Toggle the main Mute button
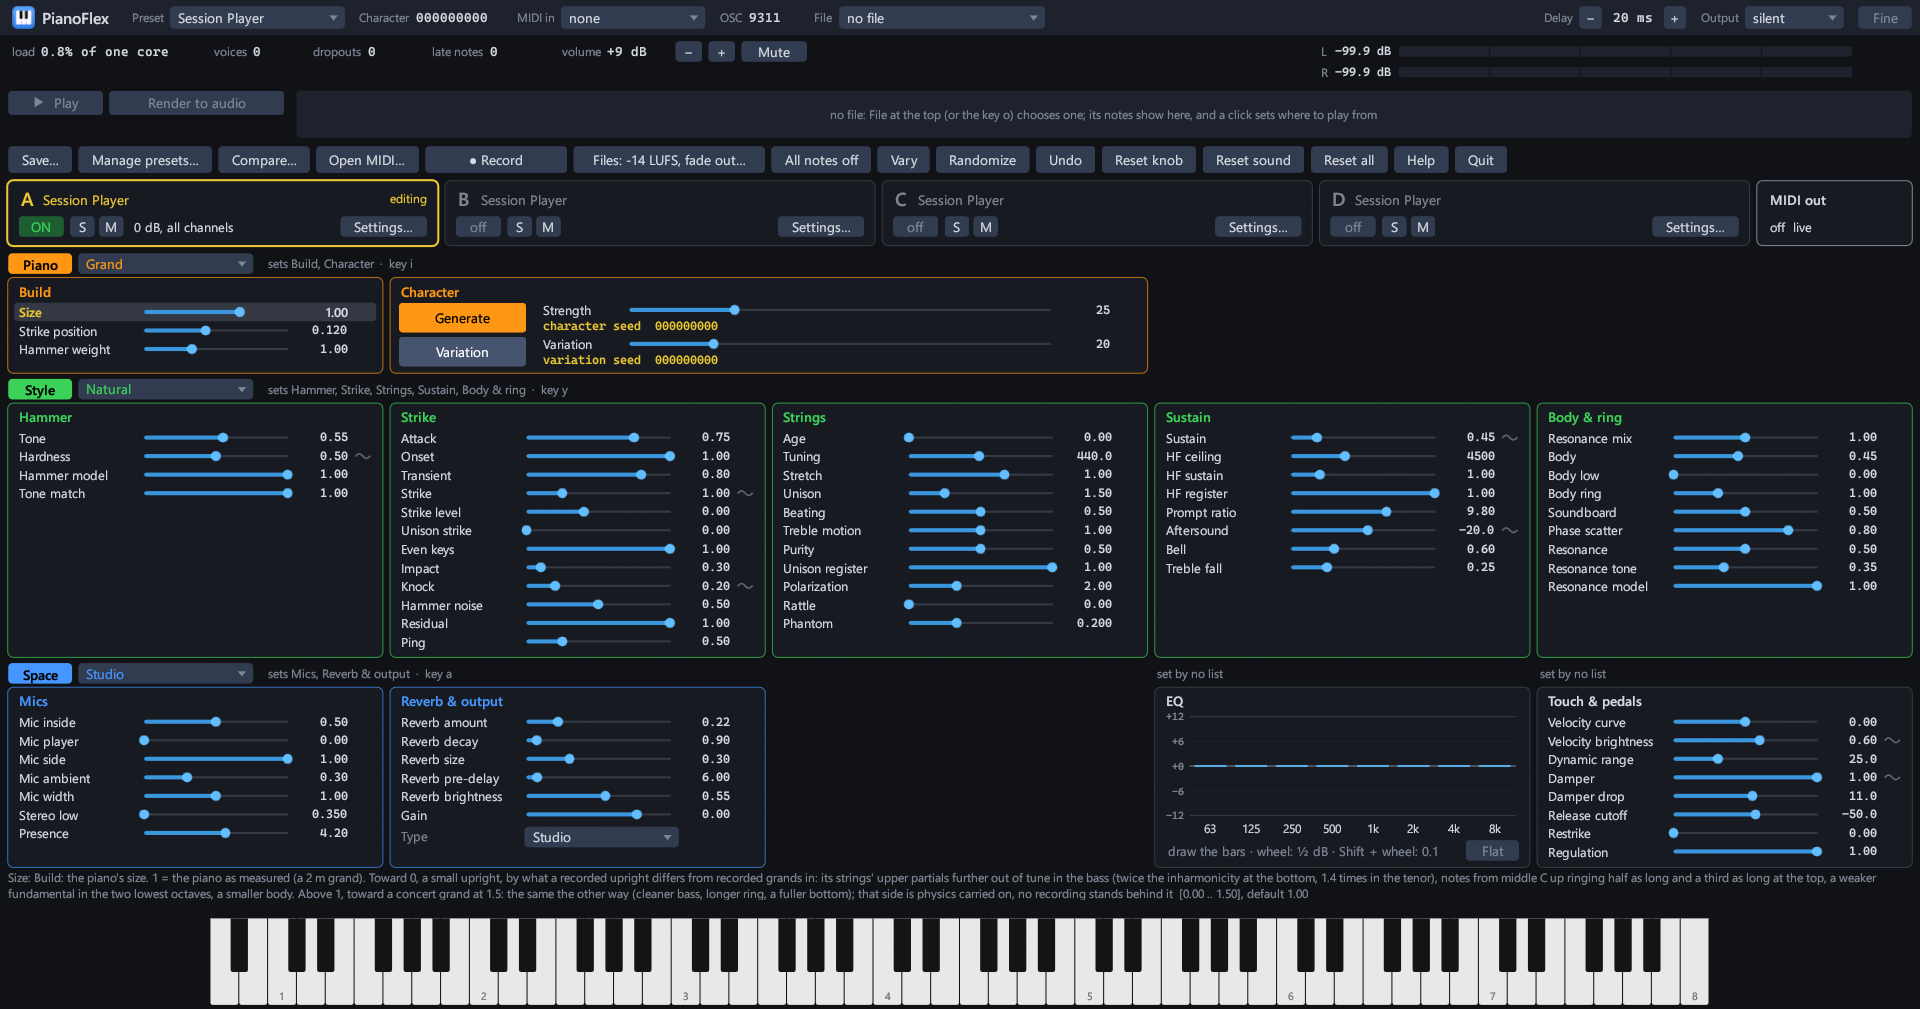This screenshot has width=1920, height=1009. tap(774, 52)
